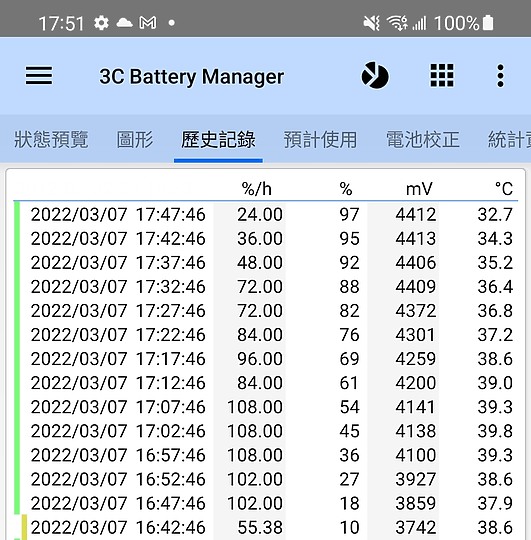Select the 17:22:46 history row
This screenshot has height=540, width=531.
tap(266, 335)
